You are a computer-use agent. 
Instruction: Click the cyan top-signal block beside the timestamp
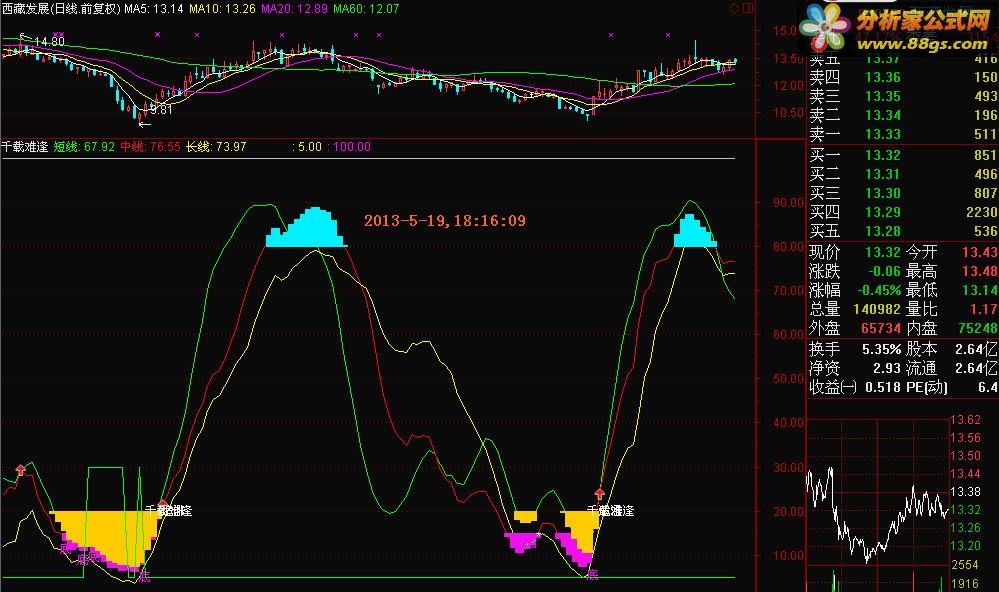click(306, 227)
